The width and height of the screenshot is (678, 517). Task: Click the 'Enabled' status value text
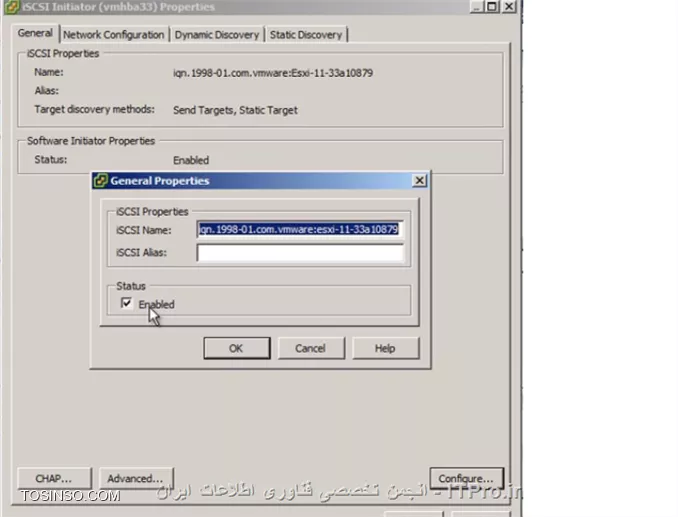pos(191,160)
